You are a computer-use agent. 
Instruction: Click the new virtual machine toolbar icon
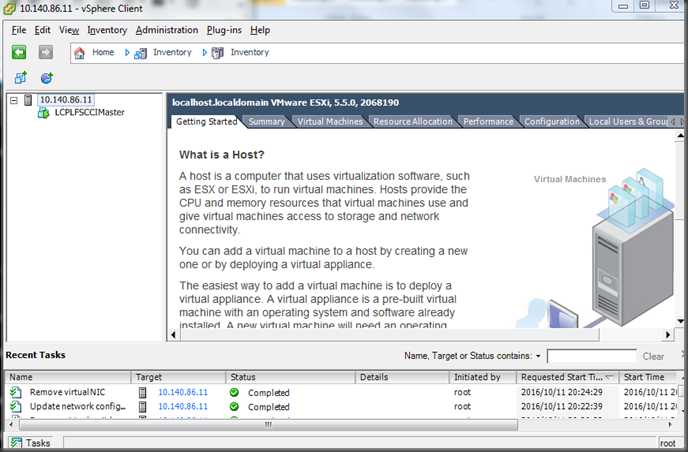[x=21, y=78]
